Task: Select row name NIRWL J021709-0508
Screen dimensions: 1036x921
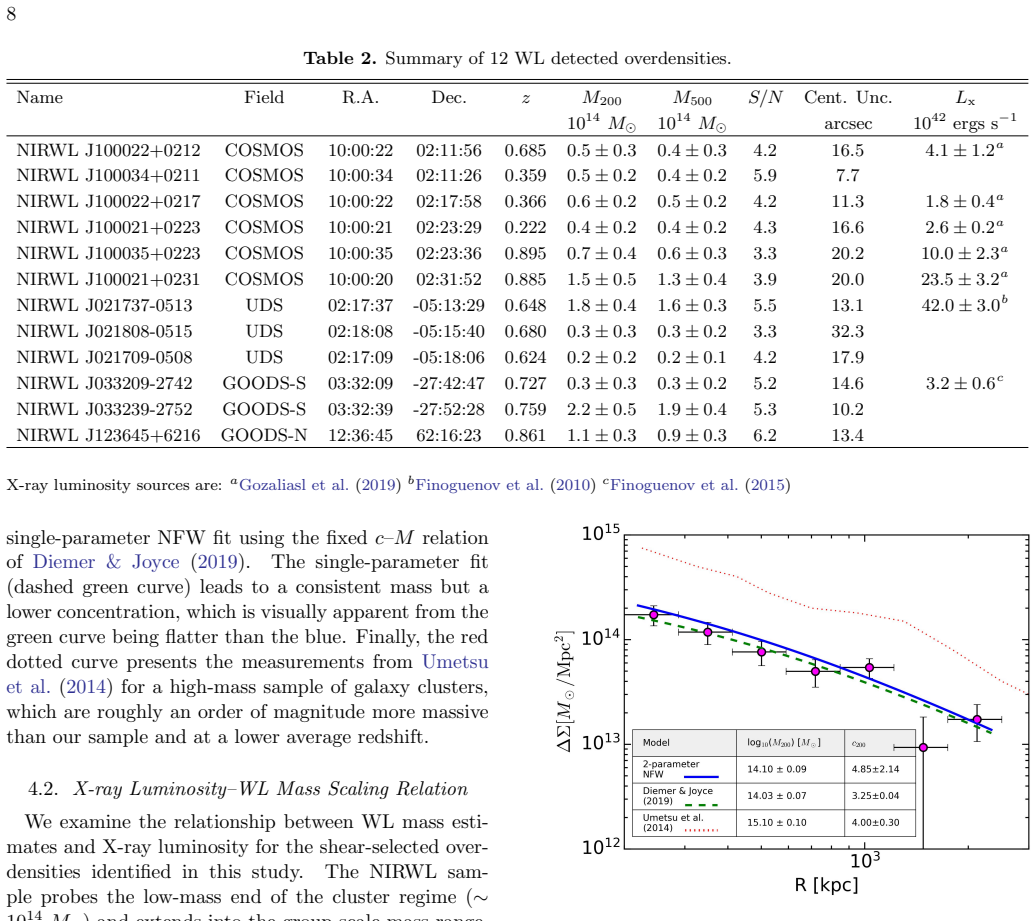Action: click(104, 357)
